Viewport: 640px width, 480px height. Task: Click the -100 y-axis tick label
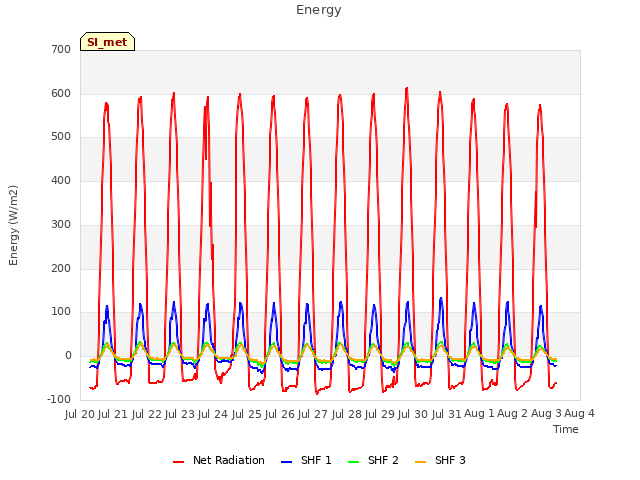point(60,400)
